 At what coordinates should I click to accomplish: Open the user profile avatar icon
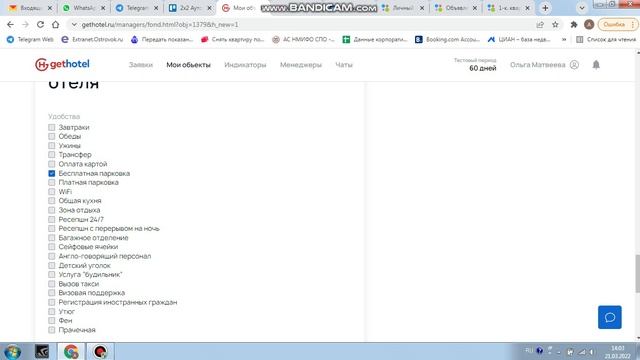(574, 64)
